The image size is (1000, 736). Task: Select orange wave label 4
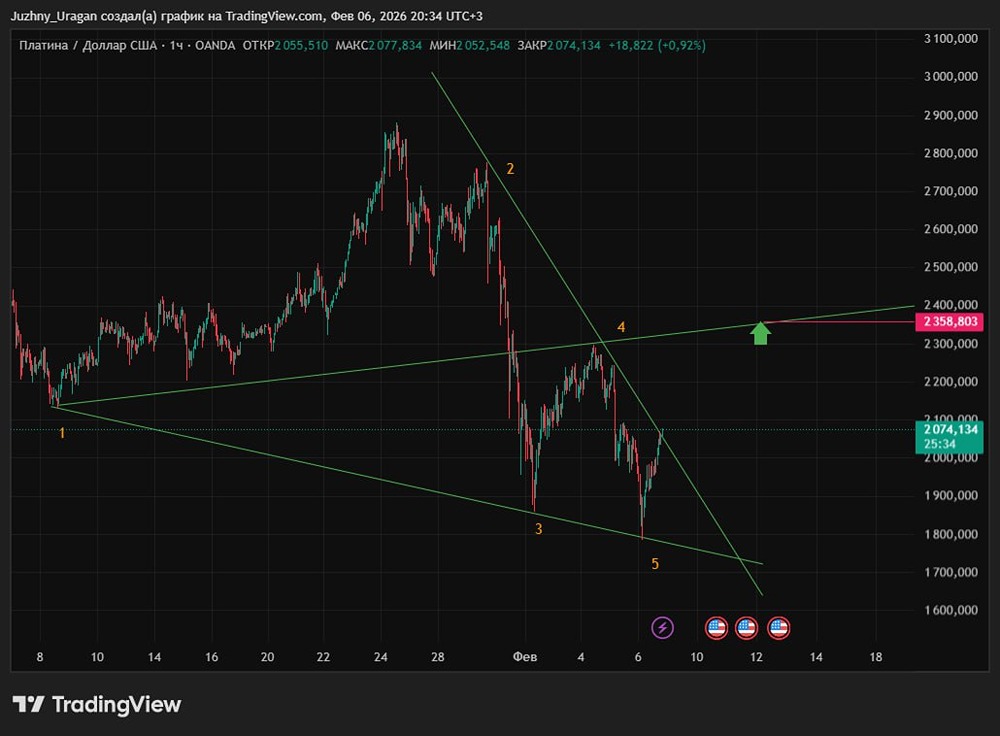pyautogui.click(x=621, y=327)
